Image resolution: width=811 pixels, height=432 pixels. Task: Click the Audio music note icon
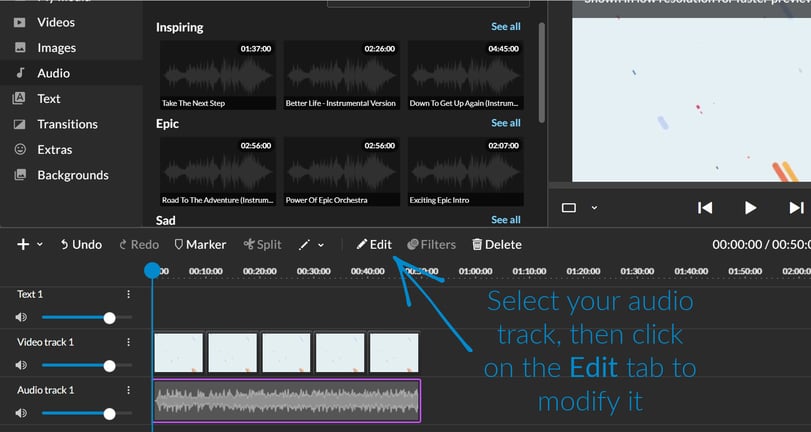pos(20,73)
